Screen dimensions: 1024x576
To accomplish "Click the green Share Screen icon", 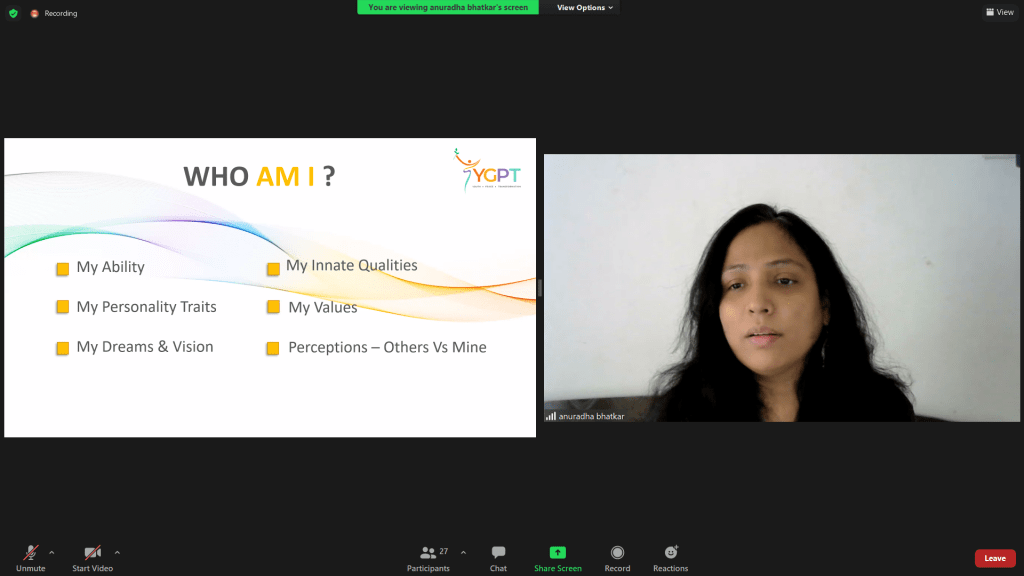I will pyautogui.click(x=558, y=552).
